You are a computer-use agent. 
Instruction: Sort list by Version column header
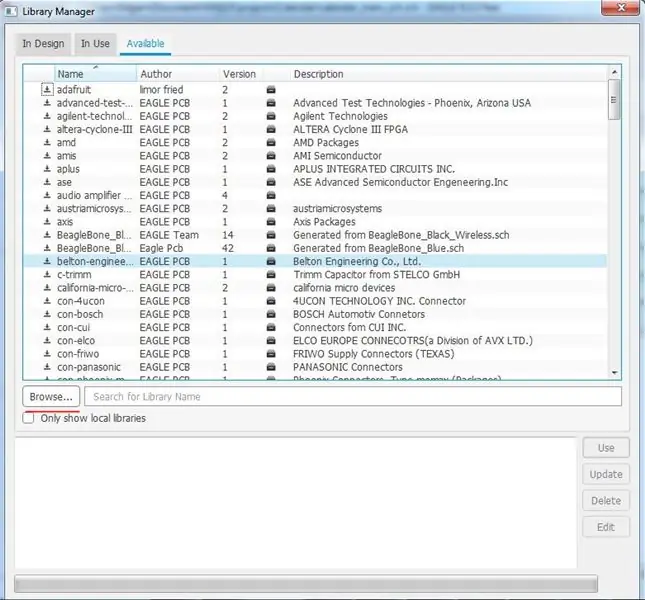point(241,74)
